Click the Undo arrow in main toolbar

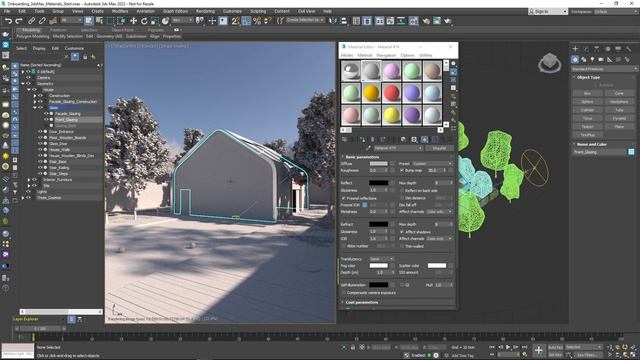pyautogui.click(x=8, y=21)
